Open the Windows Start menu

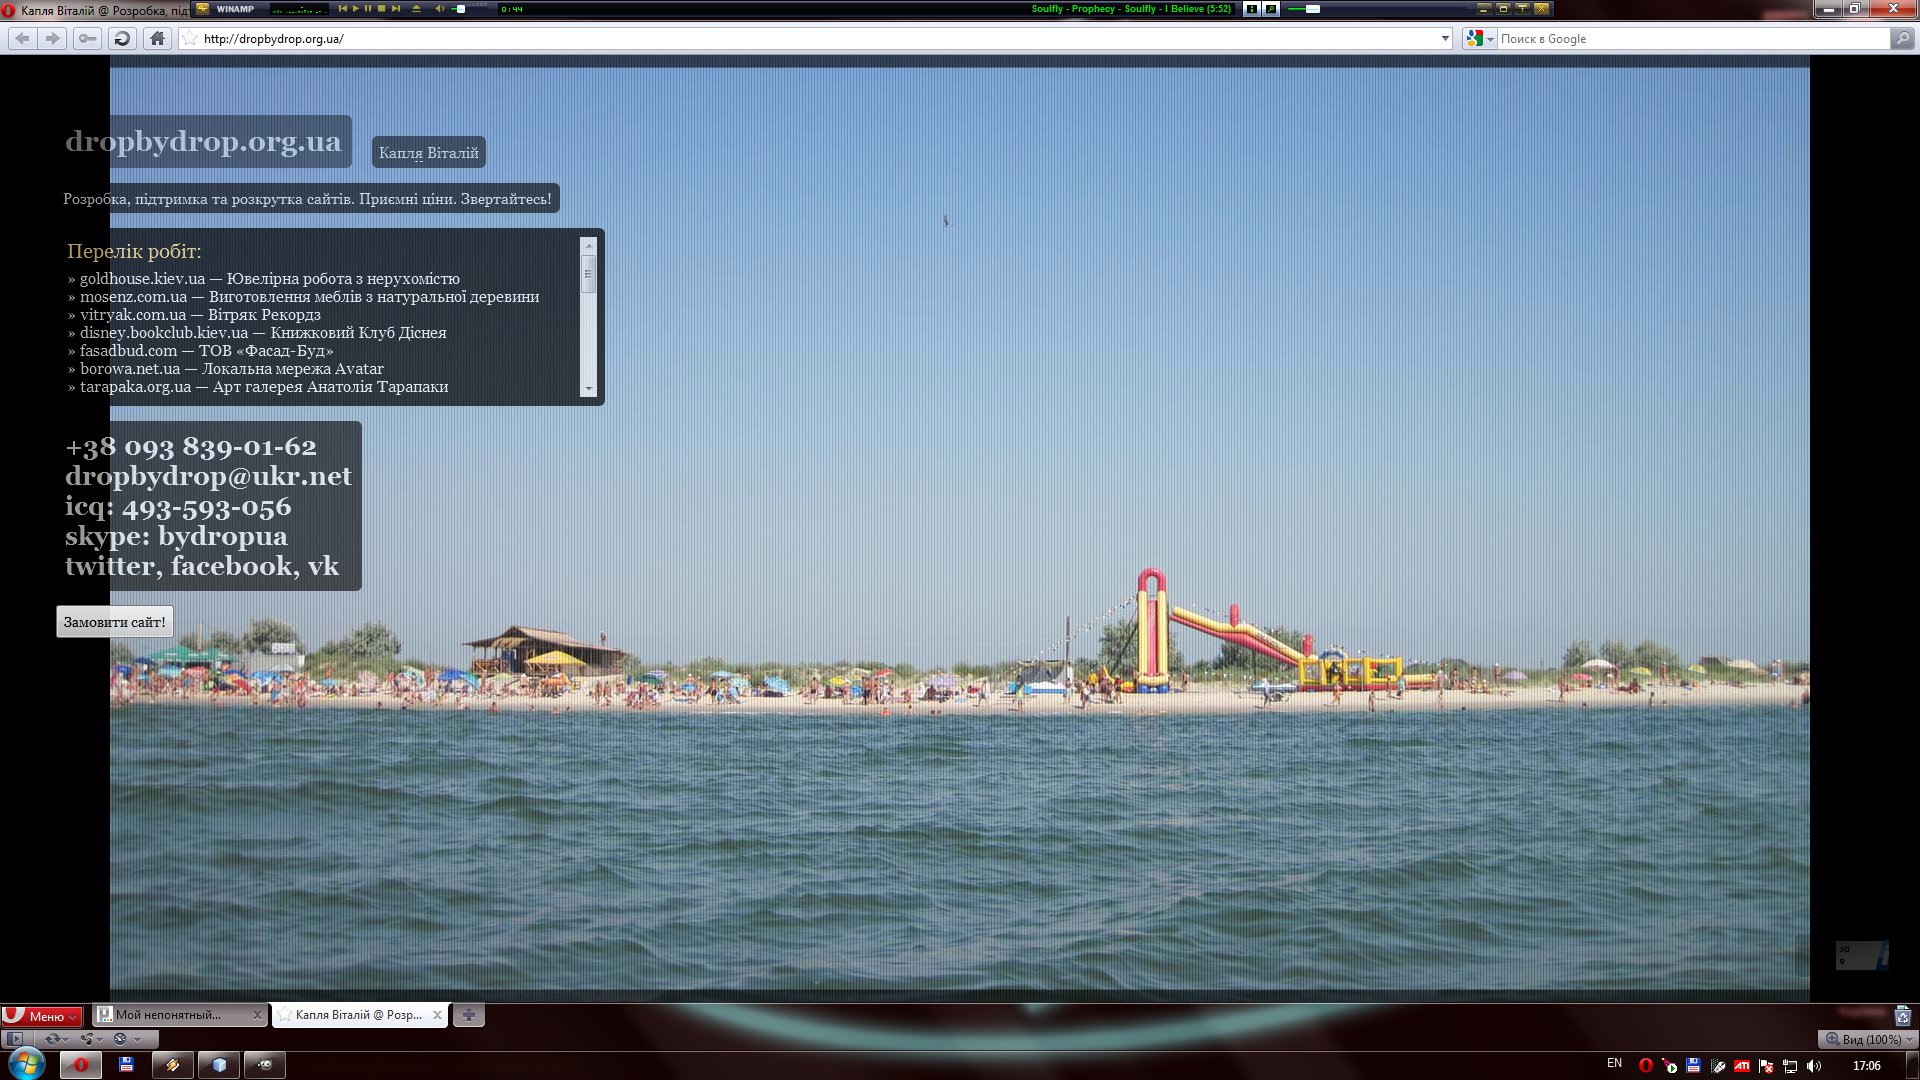coord(26,1064)
